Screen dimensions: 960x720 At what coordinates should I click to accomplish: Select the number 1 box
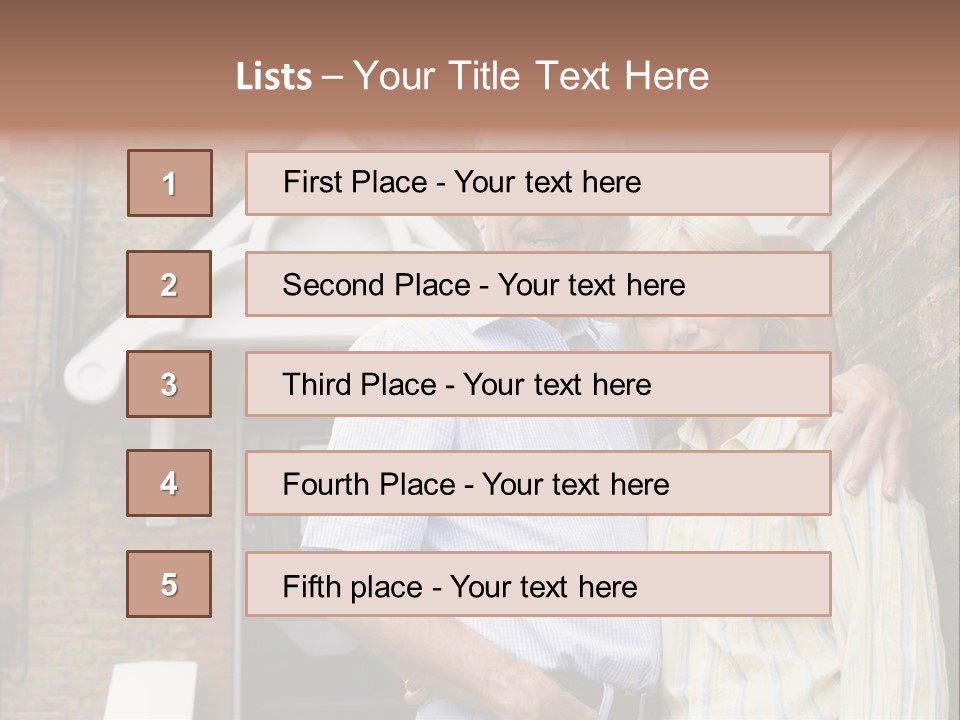pos(170,183)
